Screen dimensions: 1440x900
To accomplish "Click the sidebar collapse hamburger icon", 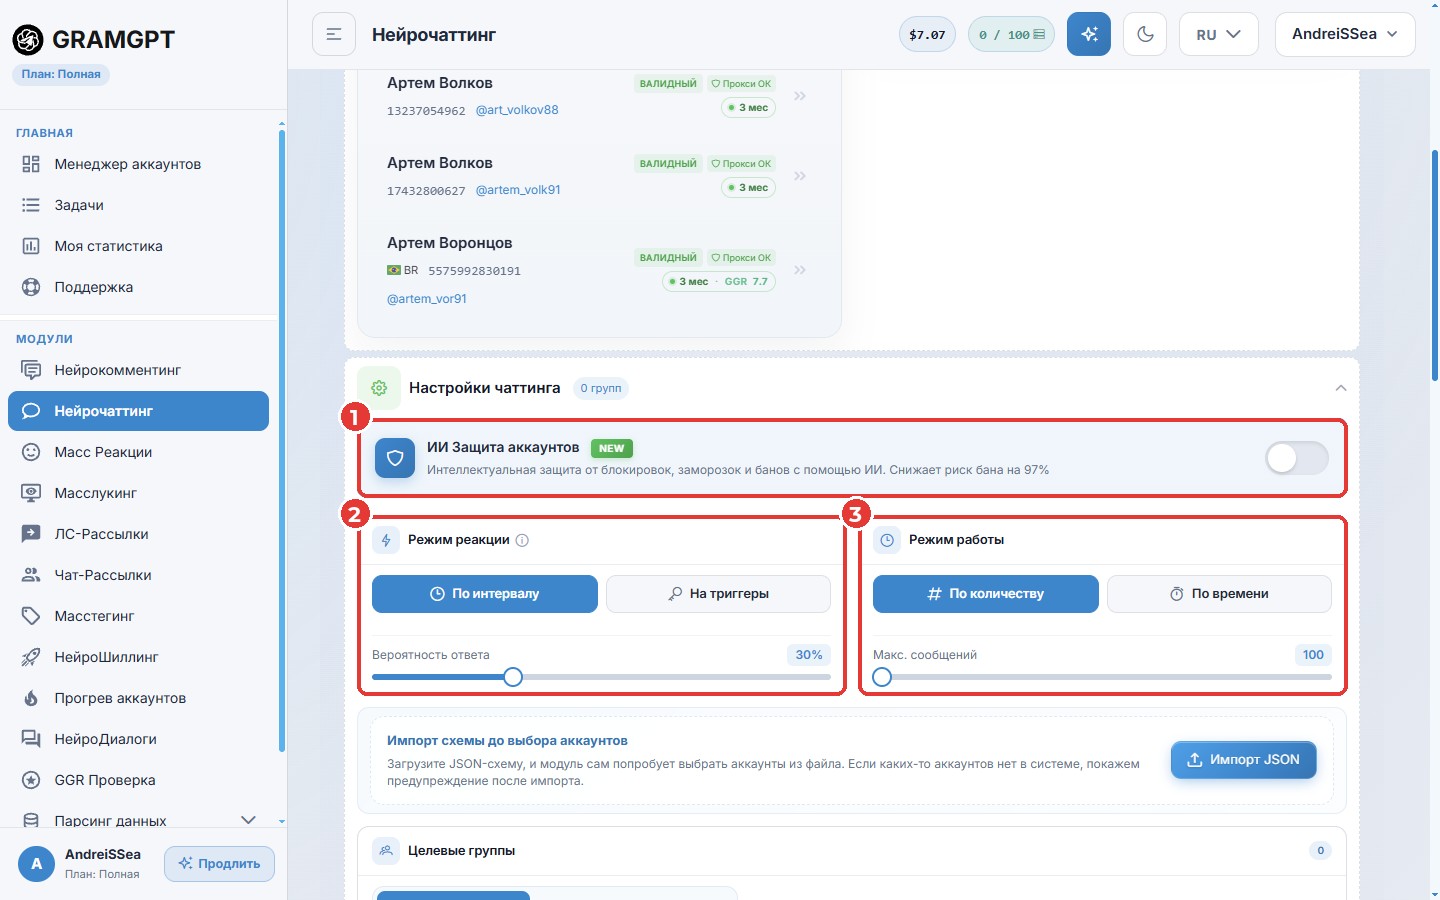I will 334,34.
